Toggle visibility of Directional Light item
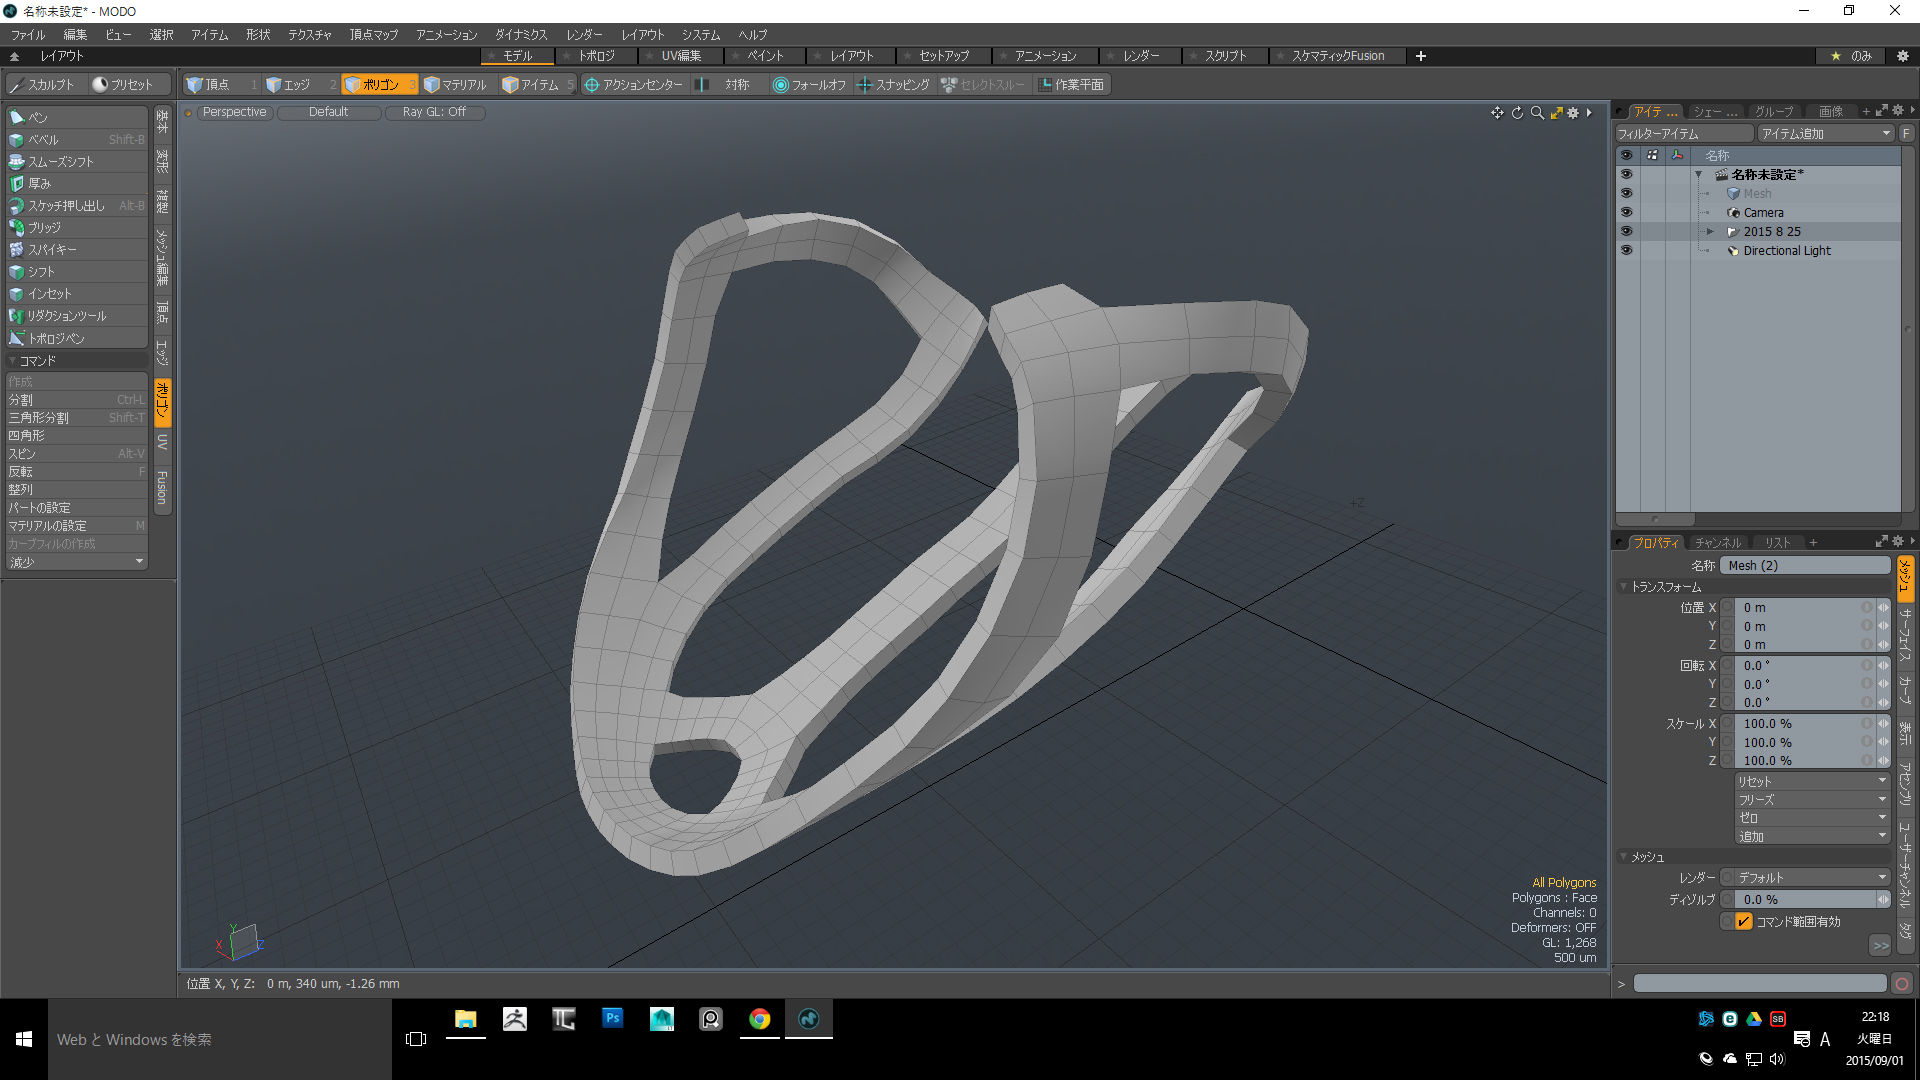This screenshot has height=1080, width=1920. 1626,250
